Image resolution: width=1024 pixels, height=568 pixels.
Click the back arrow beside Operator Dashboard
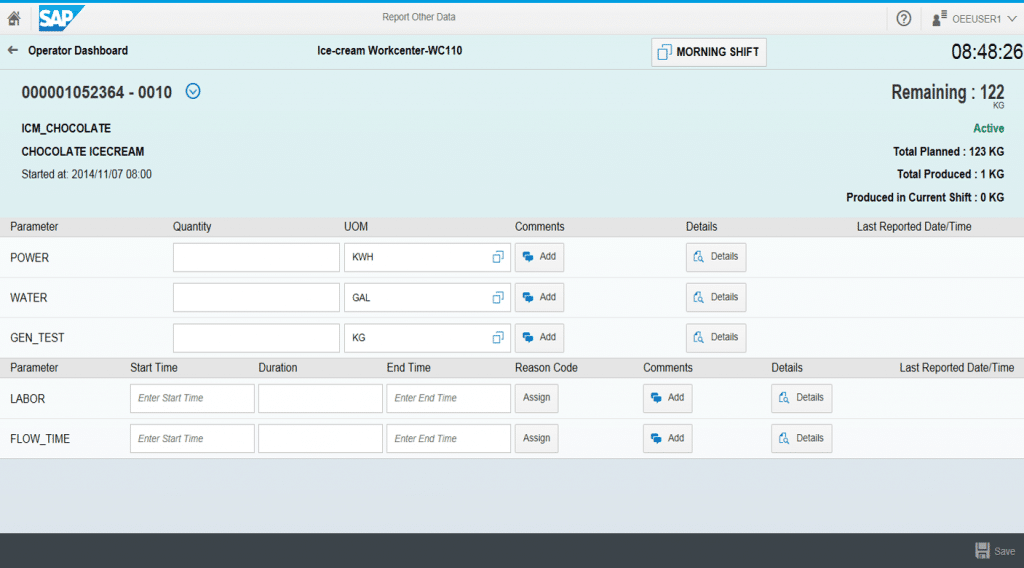(13, 50)
